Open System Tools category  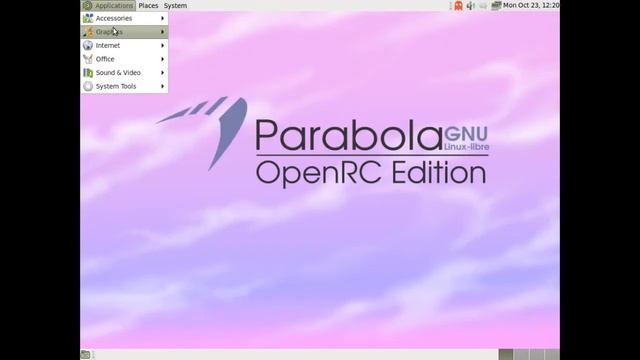124,86
